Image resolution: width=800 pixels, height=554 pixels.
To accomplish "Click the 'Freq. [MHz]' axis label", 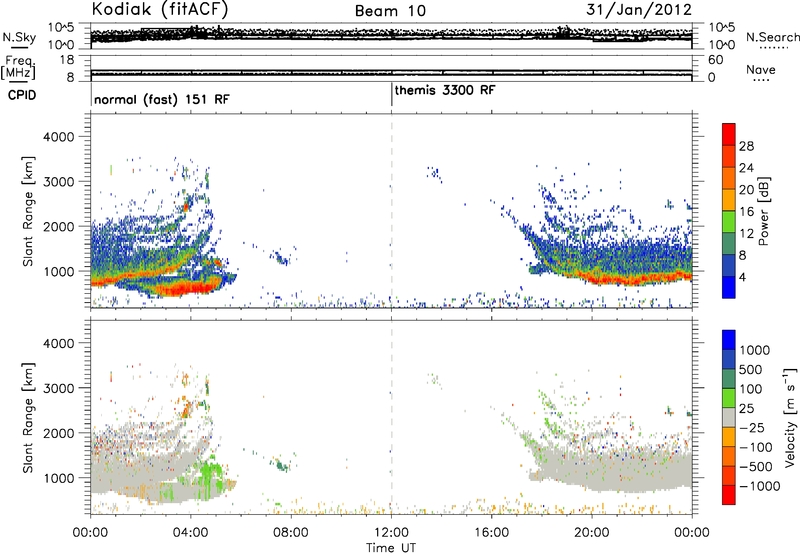I will (x=20, y=67).
